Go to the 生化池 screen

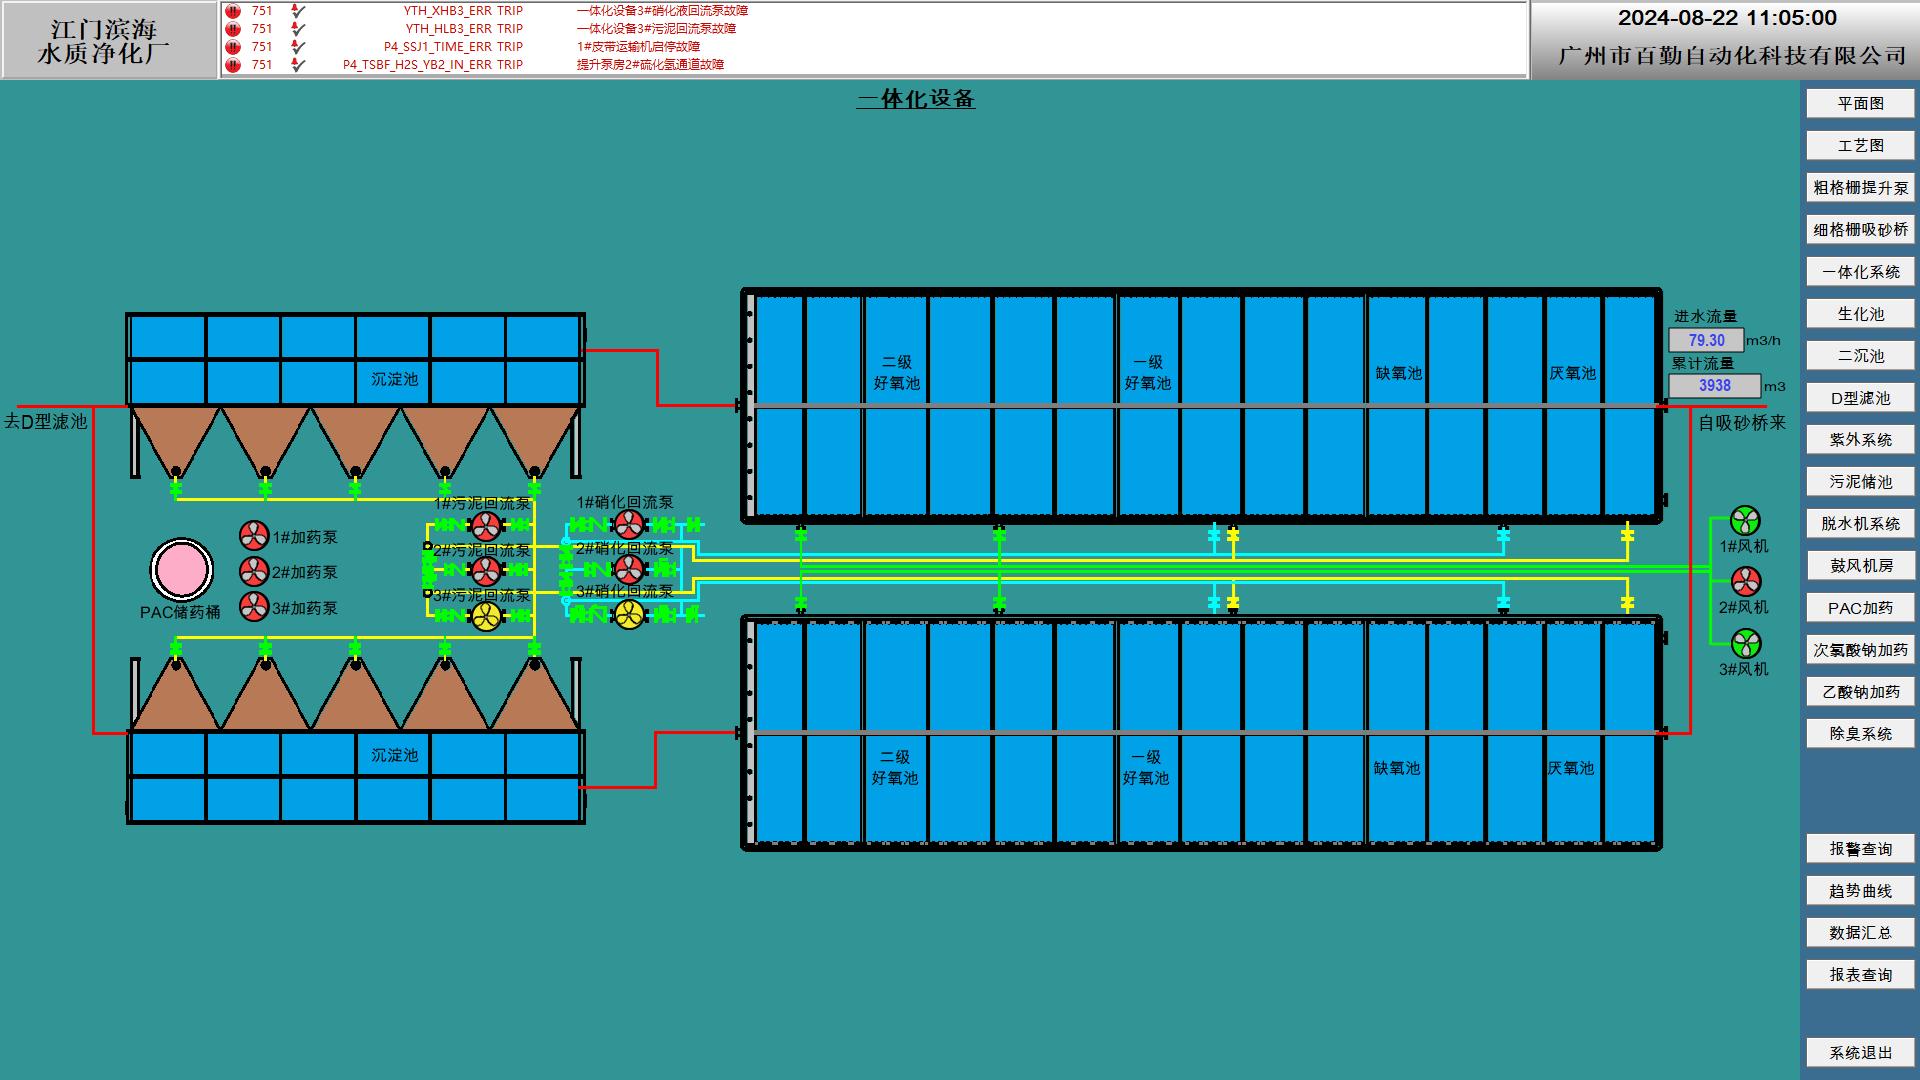(x=1860, y=314)
